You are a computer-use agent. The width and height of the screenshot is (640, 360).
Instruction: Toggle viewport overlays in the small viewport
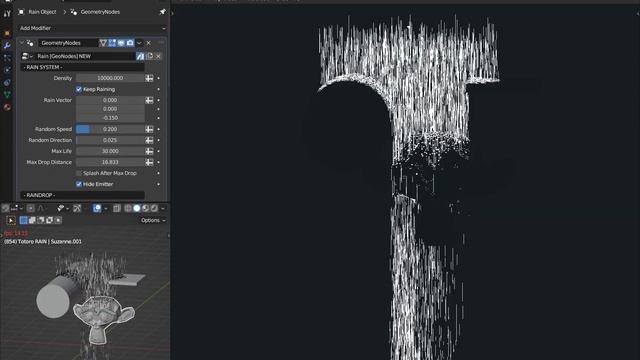point(97,208)
